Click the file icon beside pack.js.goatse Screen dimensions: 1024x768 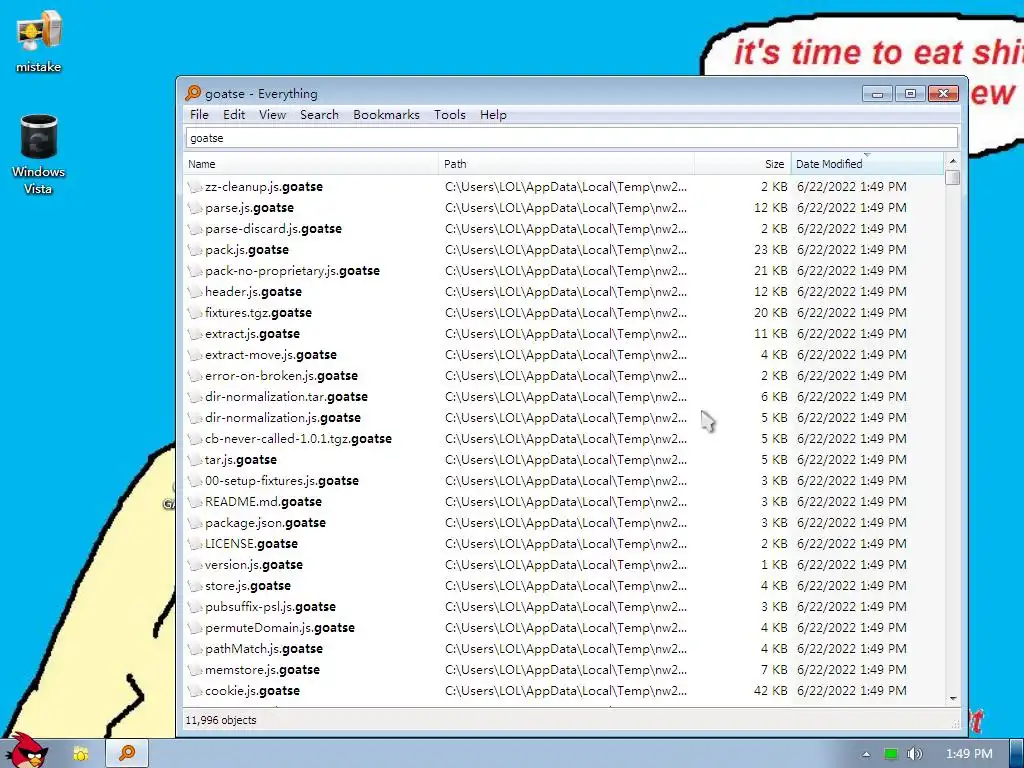click(x=195, y=249)
